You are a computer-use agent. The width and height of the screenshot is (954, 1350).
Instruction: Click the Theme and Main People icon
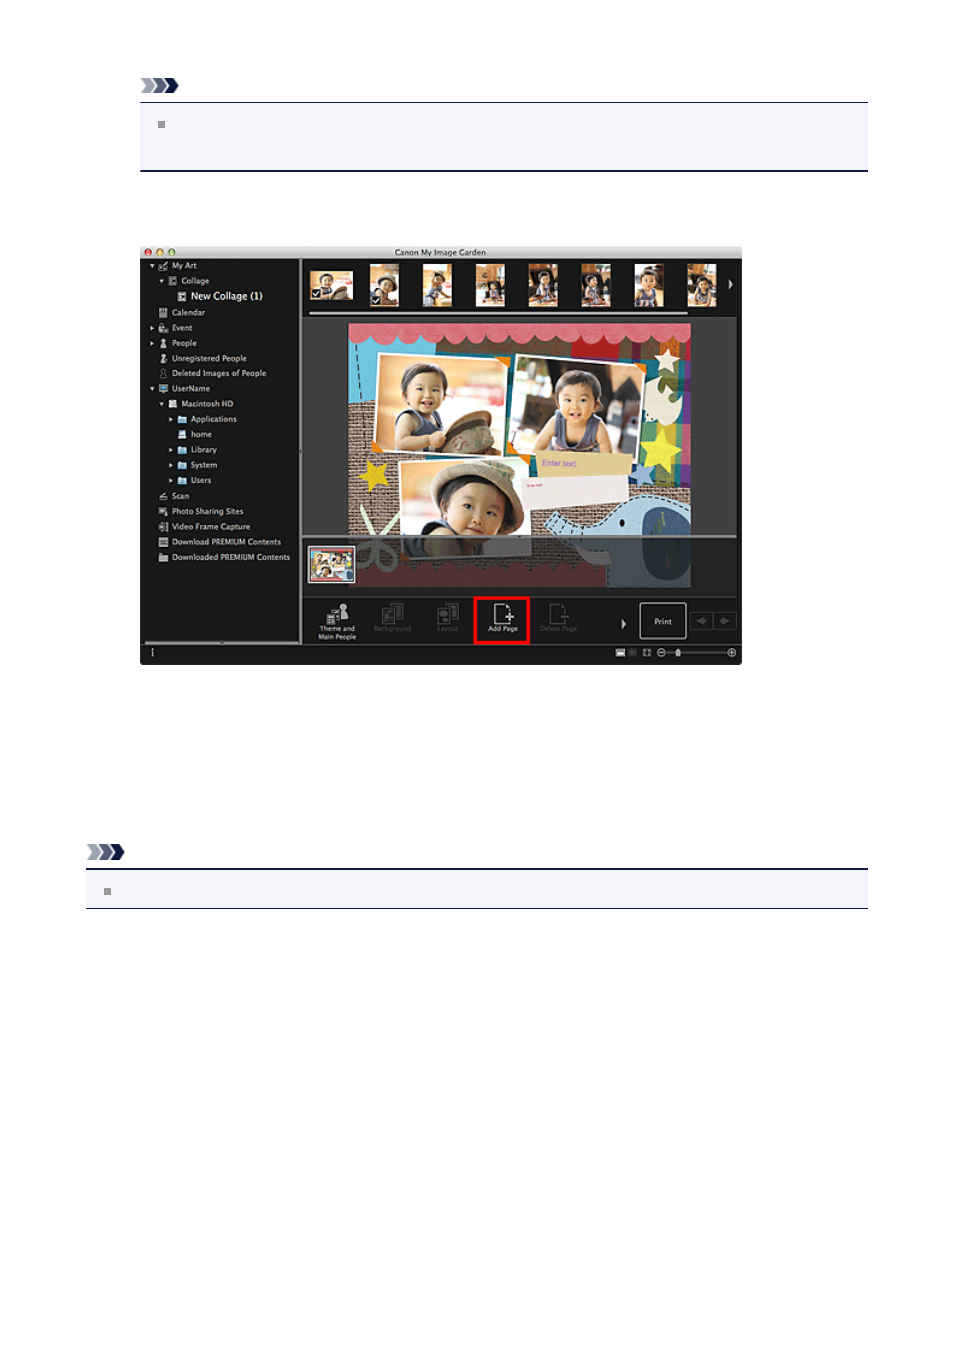click(x=337, y=621)
